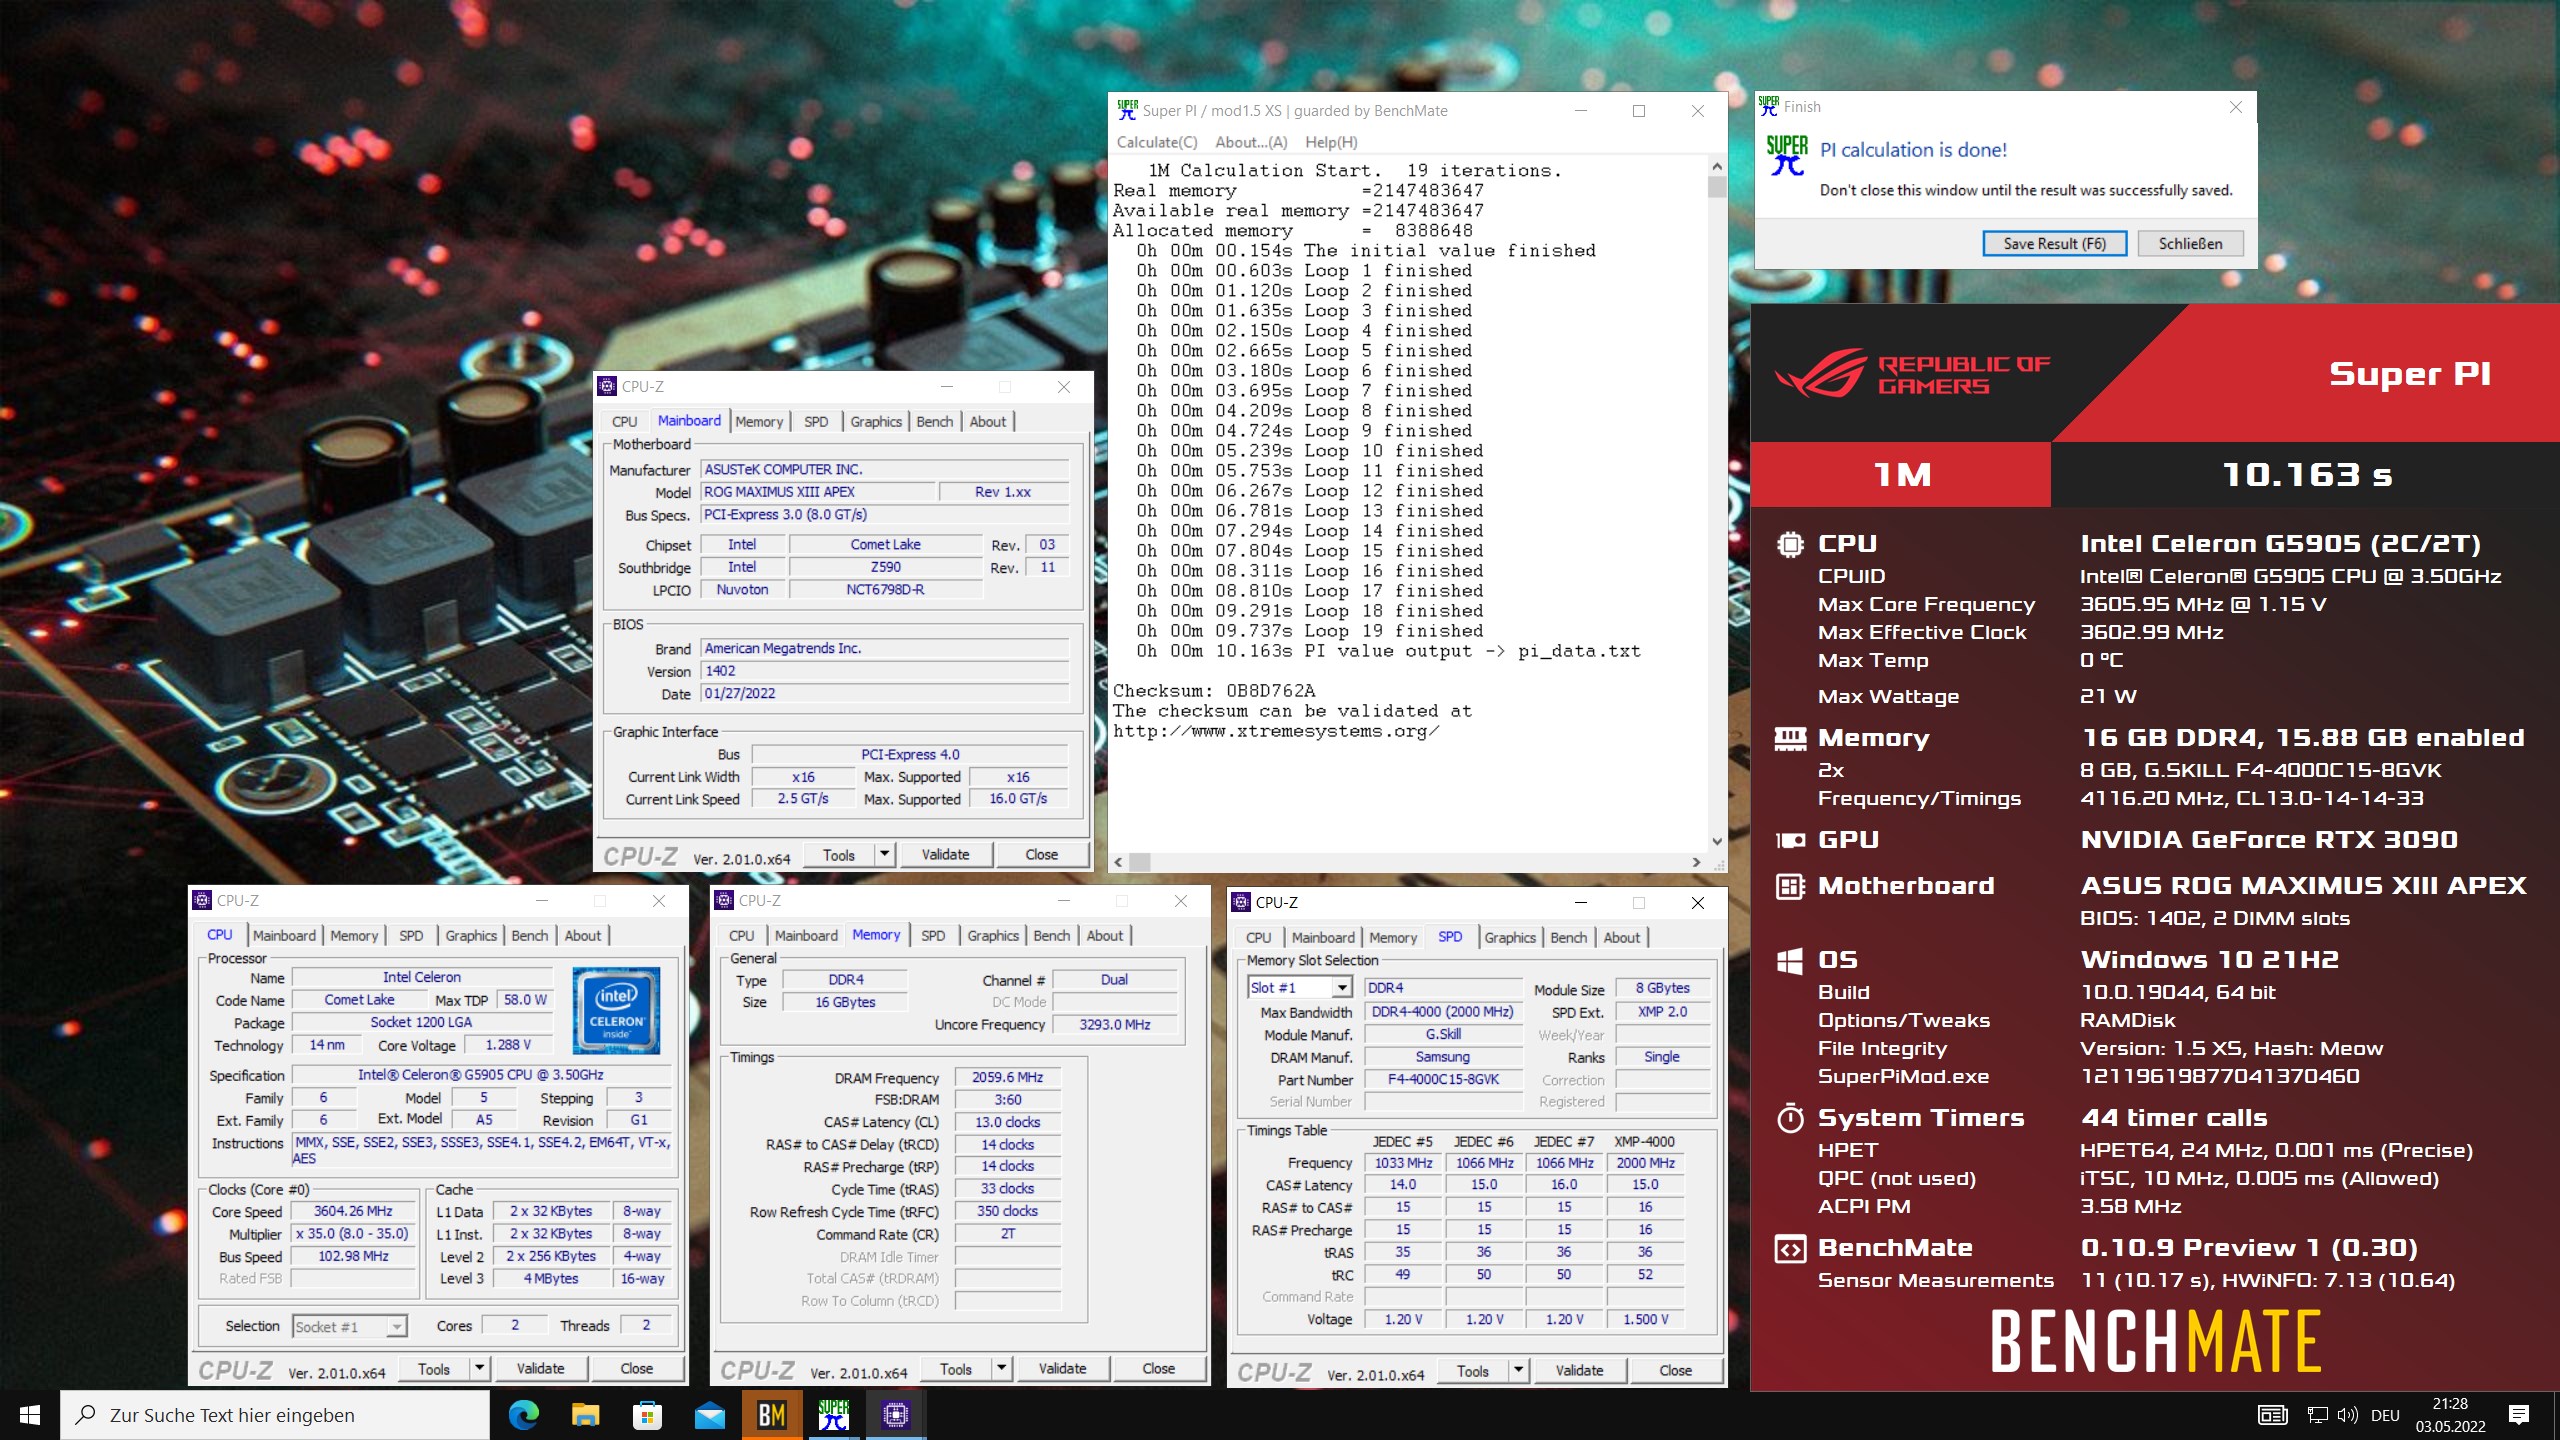Click the Intel Celeron logo in CPU-Z

pyautogui.click(x=616, y=1010)
